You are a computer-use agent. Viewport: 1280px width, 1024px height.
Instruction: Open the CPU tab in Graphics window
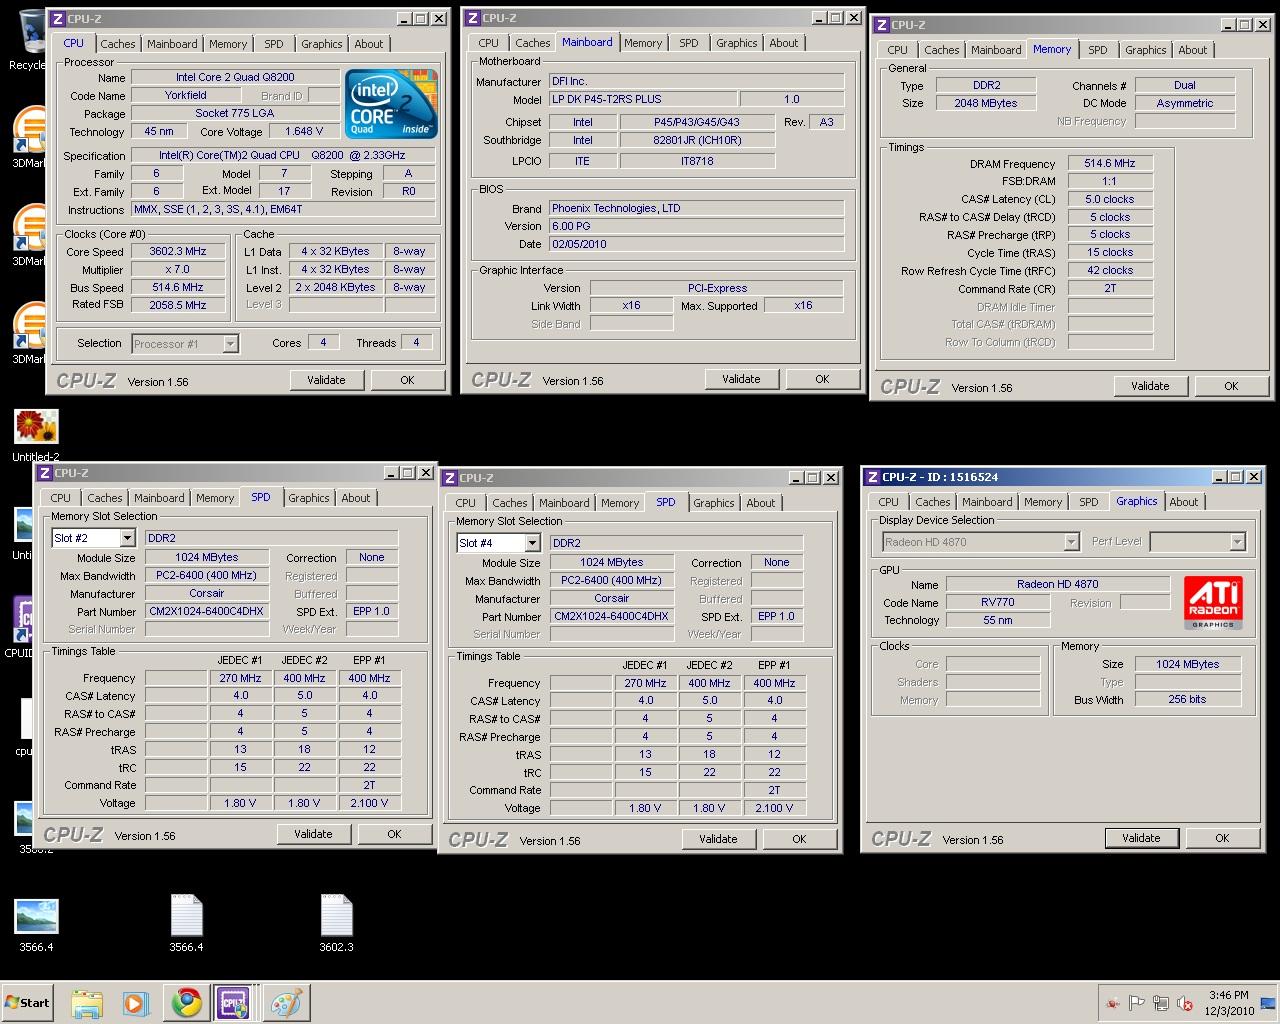(888, 502)
